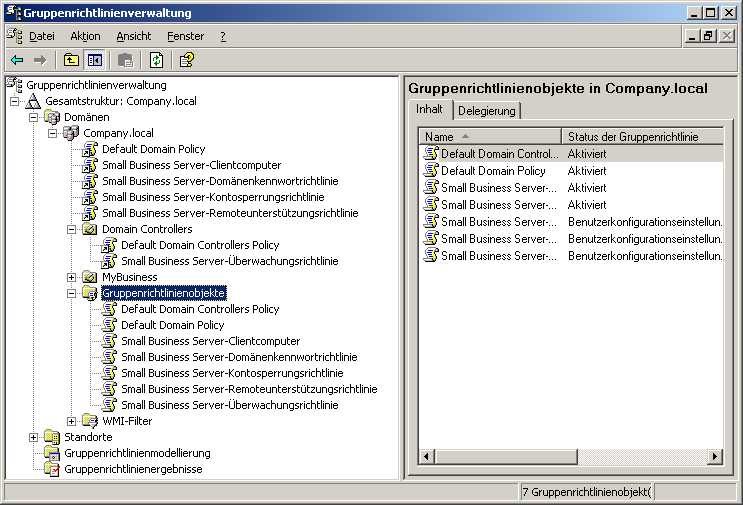Click the horizontal scrollbar thumb in list

coord(506,456)
